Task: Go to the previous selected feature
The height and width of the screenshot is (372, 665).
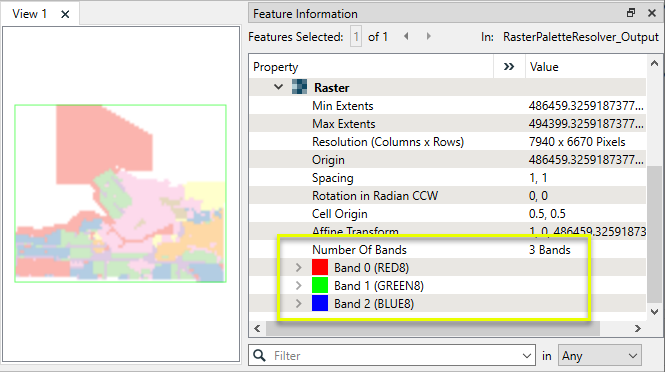Action: (x=406, y=36)
